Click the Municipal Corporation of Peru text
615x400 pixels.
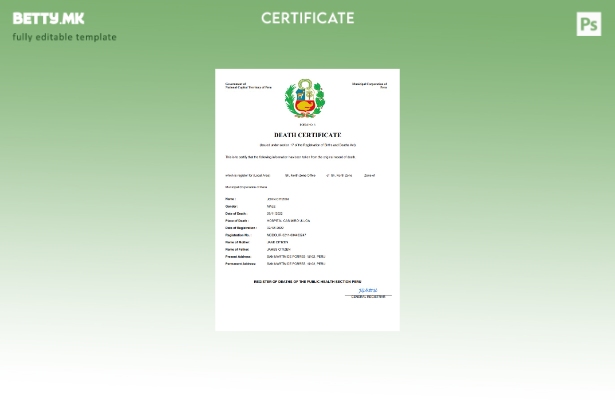pyautogui.click(x=369, y=85)
